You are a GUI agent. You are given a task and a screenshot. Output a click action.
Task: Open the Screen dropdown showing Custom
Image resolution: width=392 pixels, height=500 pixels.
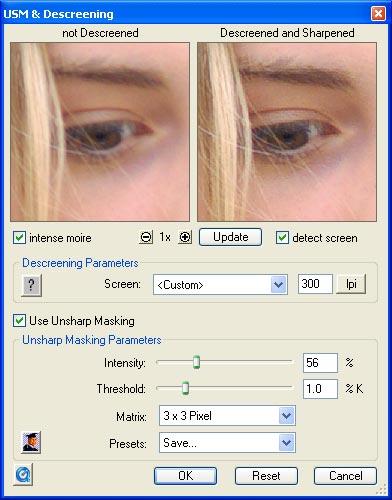click(x=220, y=285)
